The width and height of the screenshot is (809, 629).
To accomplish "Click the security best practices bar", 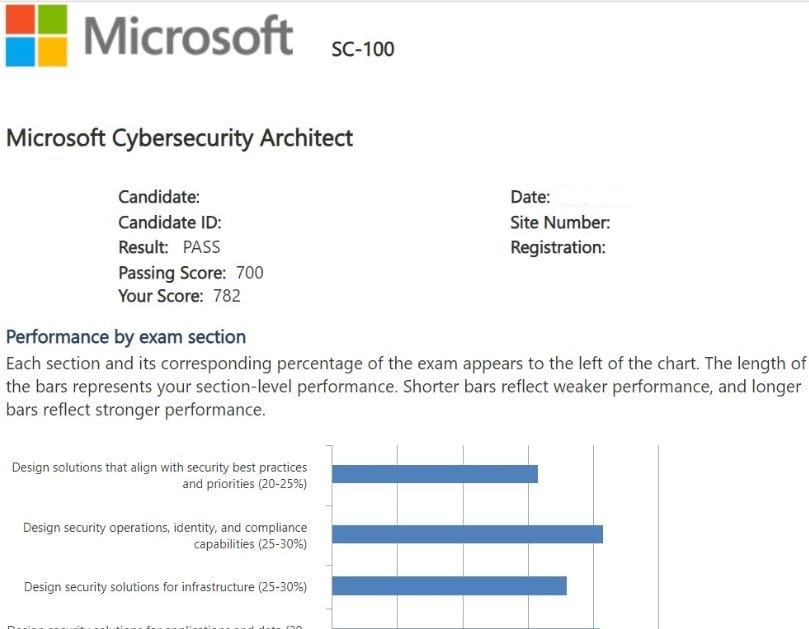I will pyautogui.click(x=435, y=474).
